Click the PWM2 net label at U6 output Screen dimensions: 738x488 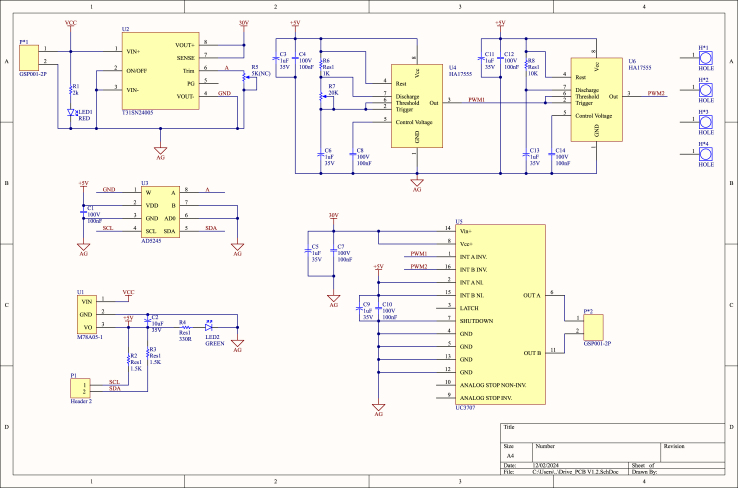pos(656,93)
